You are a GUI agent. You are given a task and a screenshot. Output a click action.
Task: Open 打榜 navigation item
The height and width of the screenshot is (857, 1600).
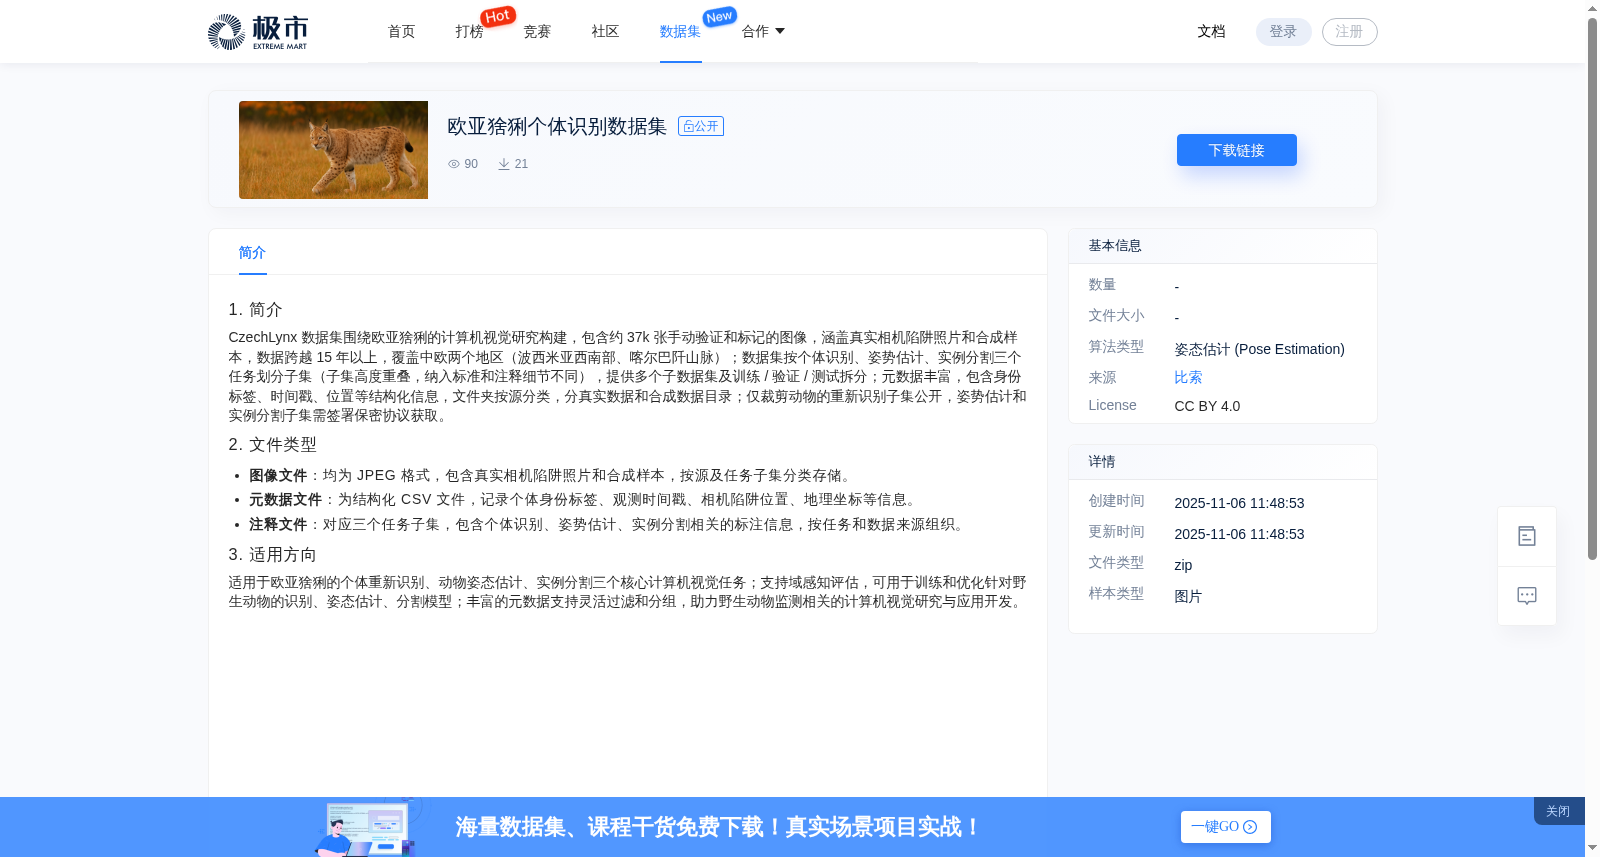(x=469, y=32)
